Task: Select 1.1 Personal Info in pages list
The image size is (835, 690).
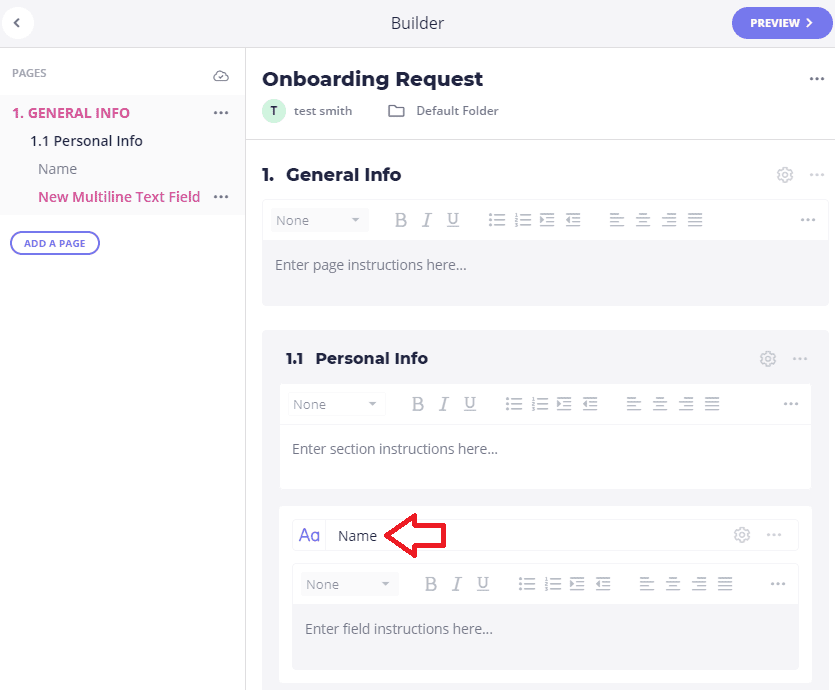Action: (86, 141)
